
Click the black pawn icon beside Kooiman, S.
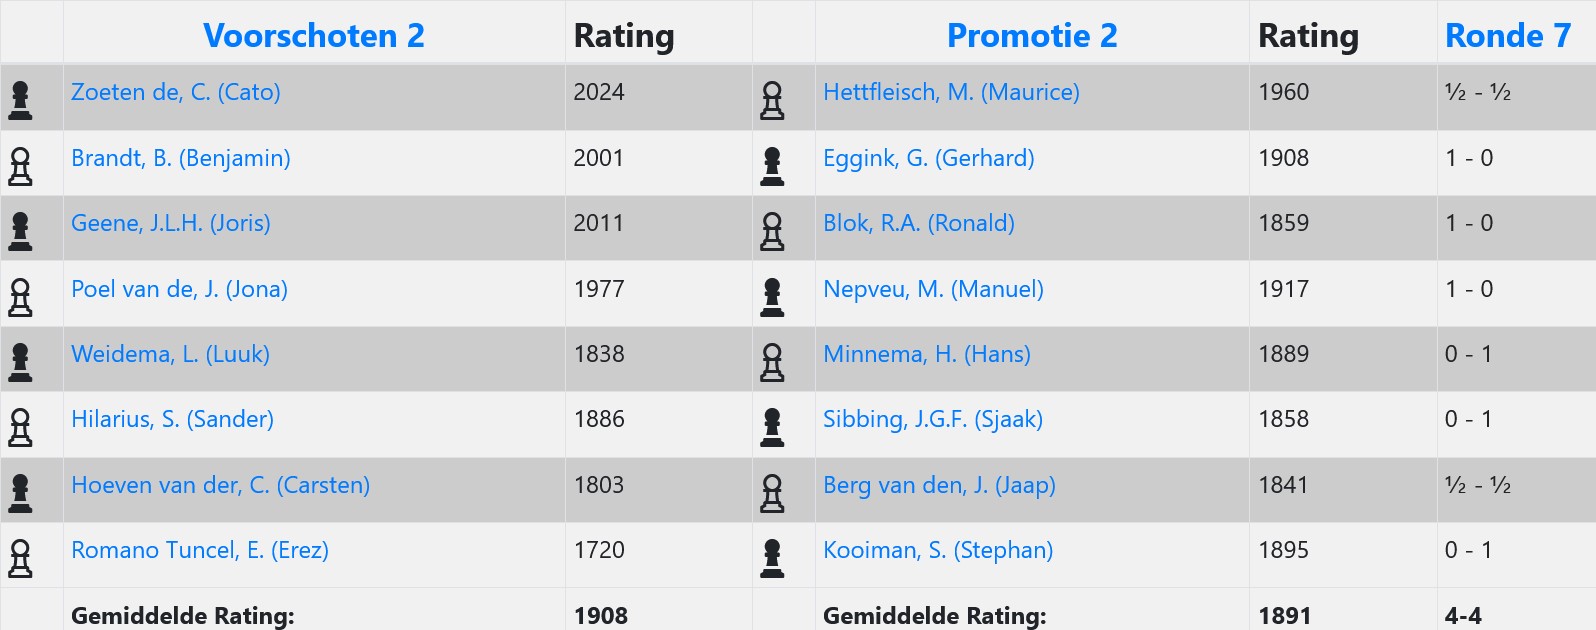[x=772, y=558]
